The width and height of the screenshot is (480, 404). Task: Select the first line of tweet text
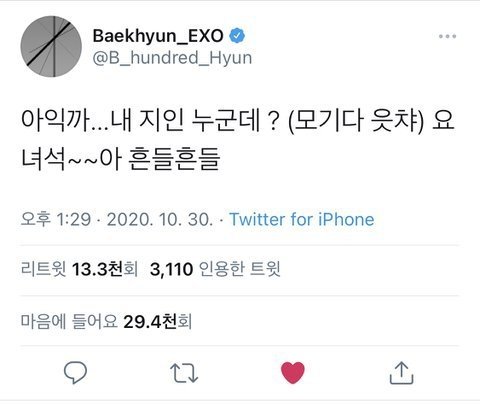point(237,120)
